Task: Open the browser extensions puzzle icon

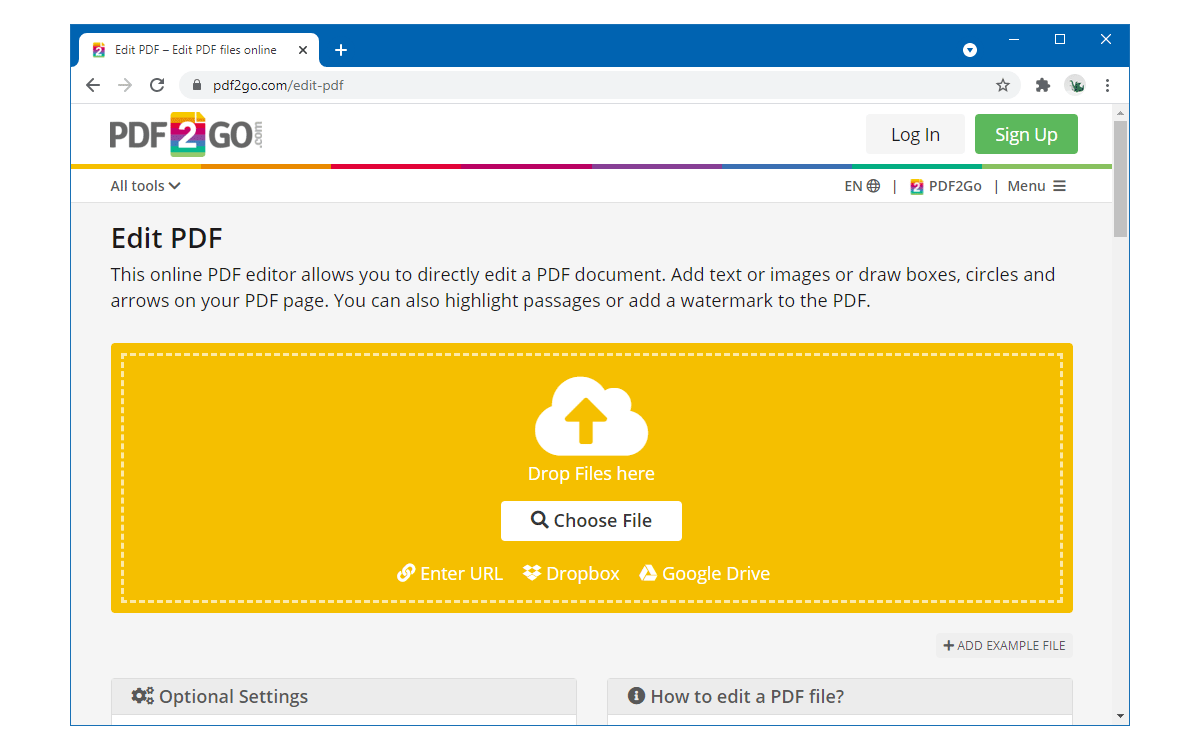Action: 1043,86
